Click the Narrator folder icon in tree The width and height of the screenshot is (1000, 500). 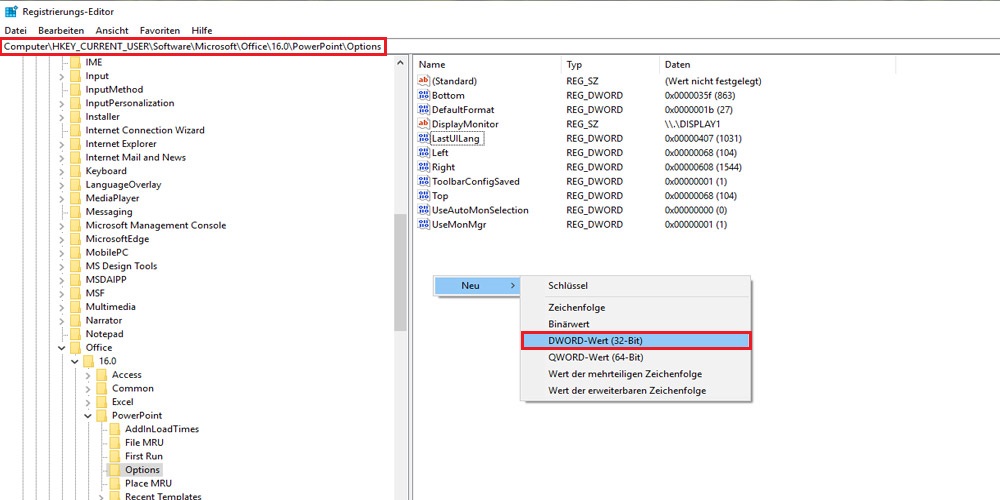[75, 320]
